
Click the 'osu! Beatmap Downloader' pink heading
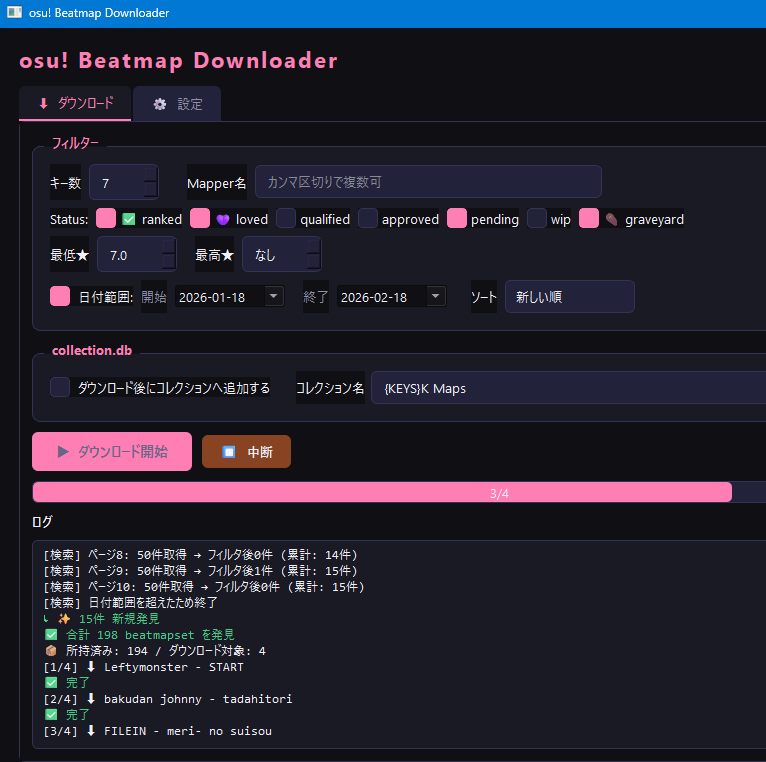pyautogui.click(x=178, y=61)
